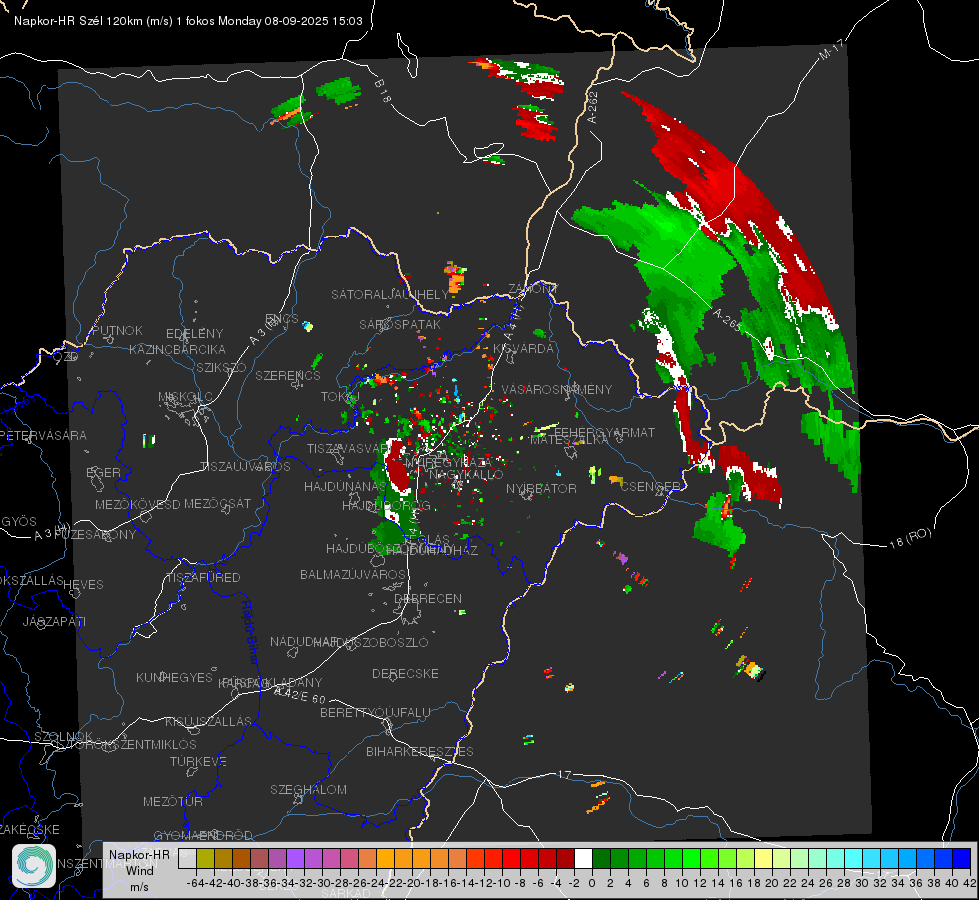Screen dimensions: 979x900
Task: Click the purple swatch between -34 and -32
Action: point(295,859)
